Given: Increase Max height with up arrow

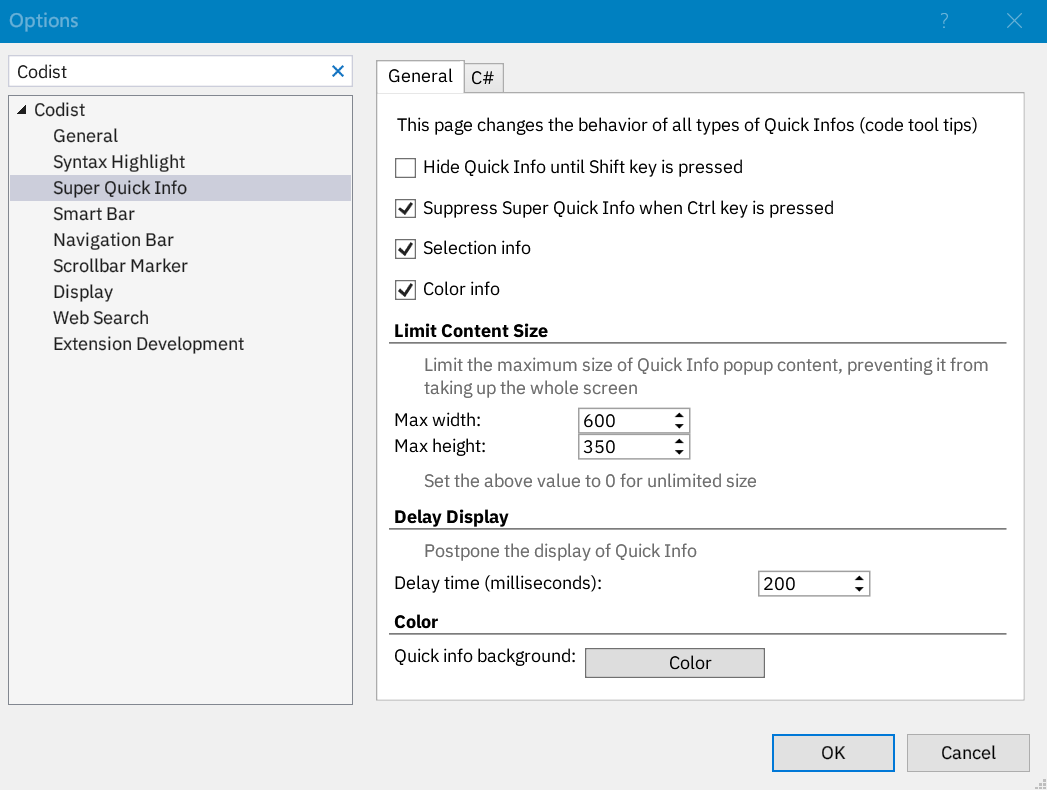Looking at the screenshot, I should point(679,441).
